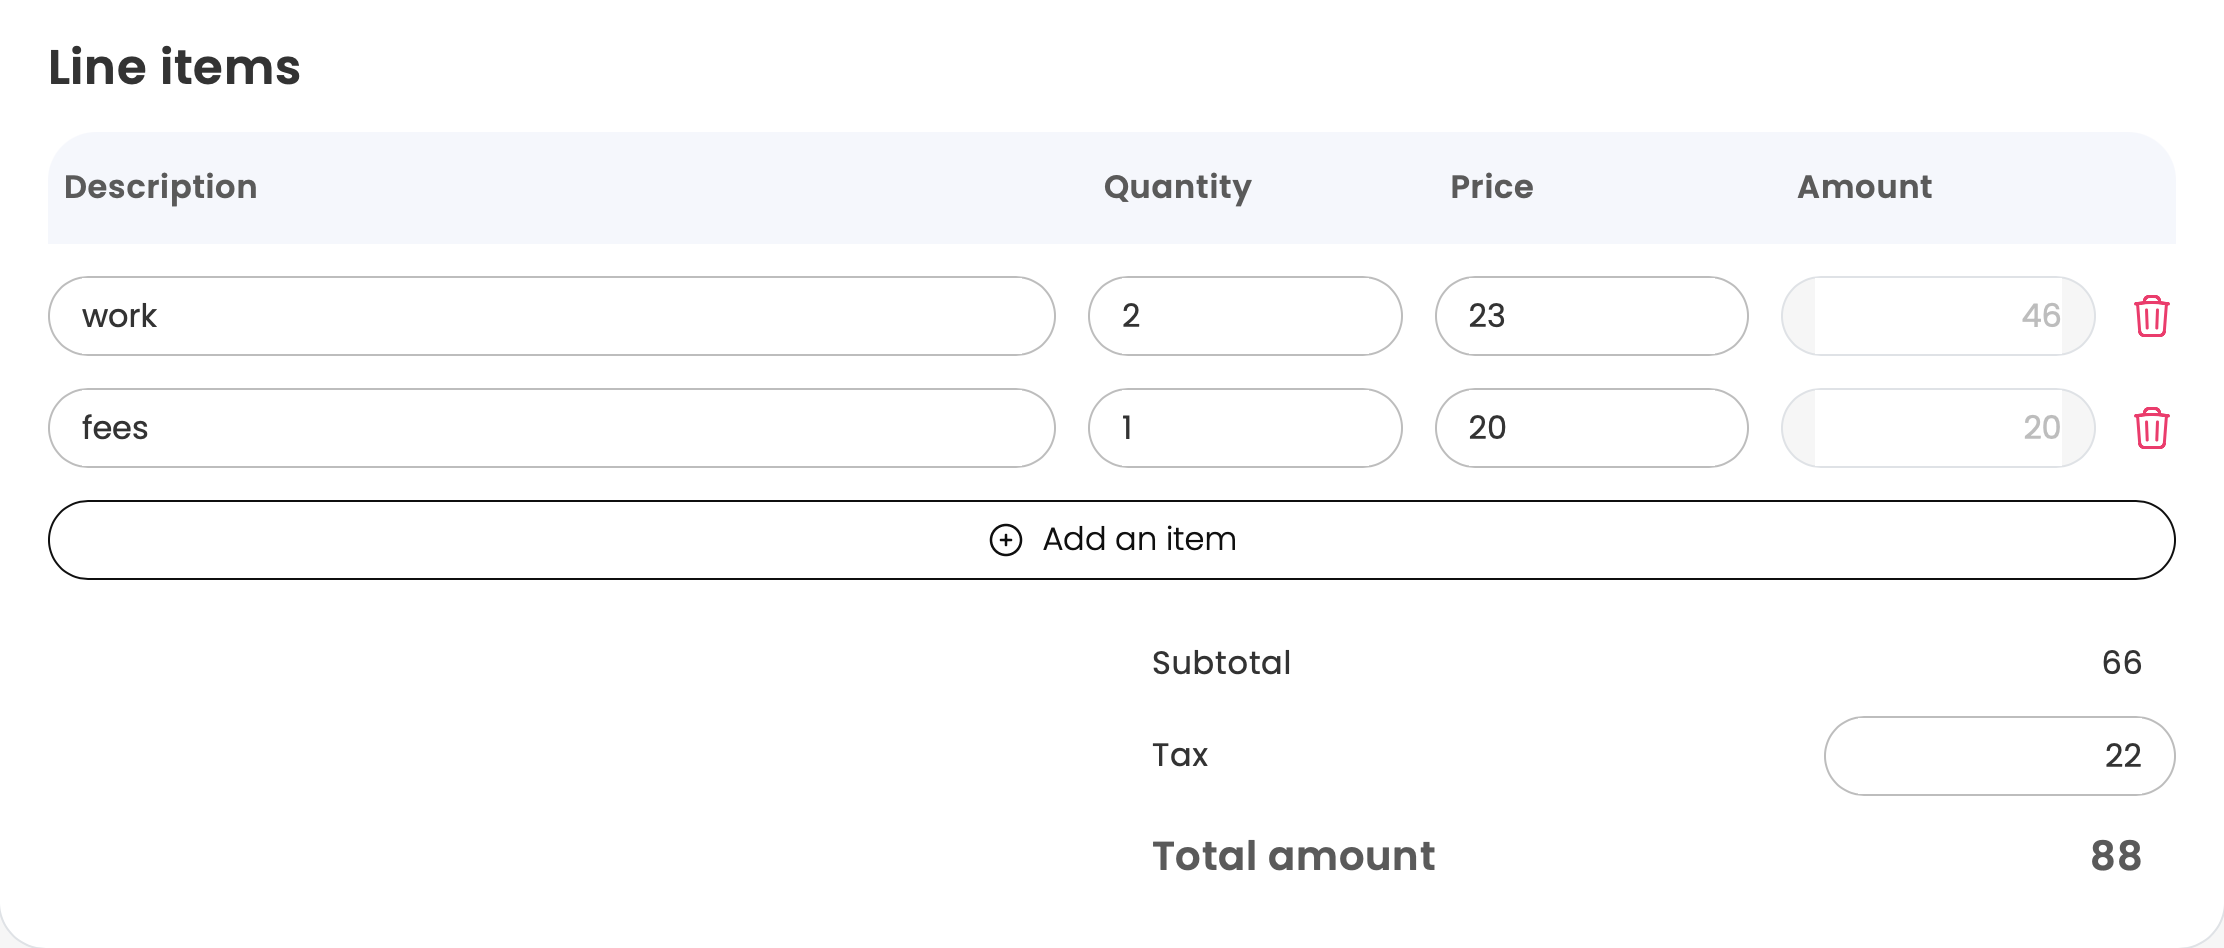
Task: Click the price field showing 20
Action: click(x=1591, y=428)
